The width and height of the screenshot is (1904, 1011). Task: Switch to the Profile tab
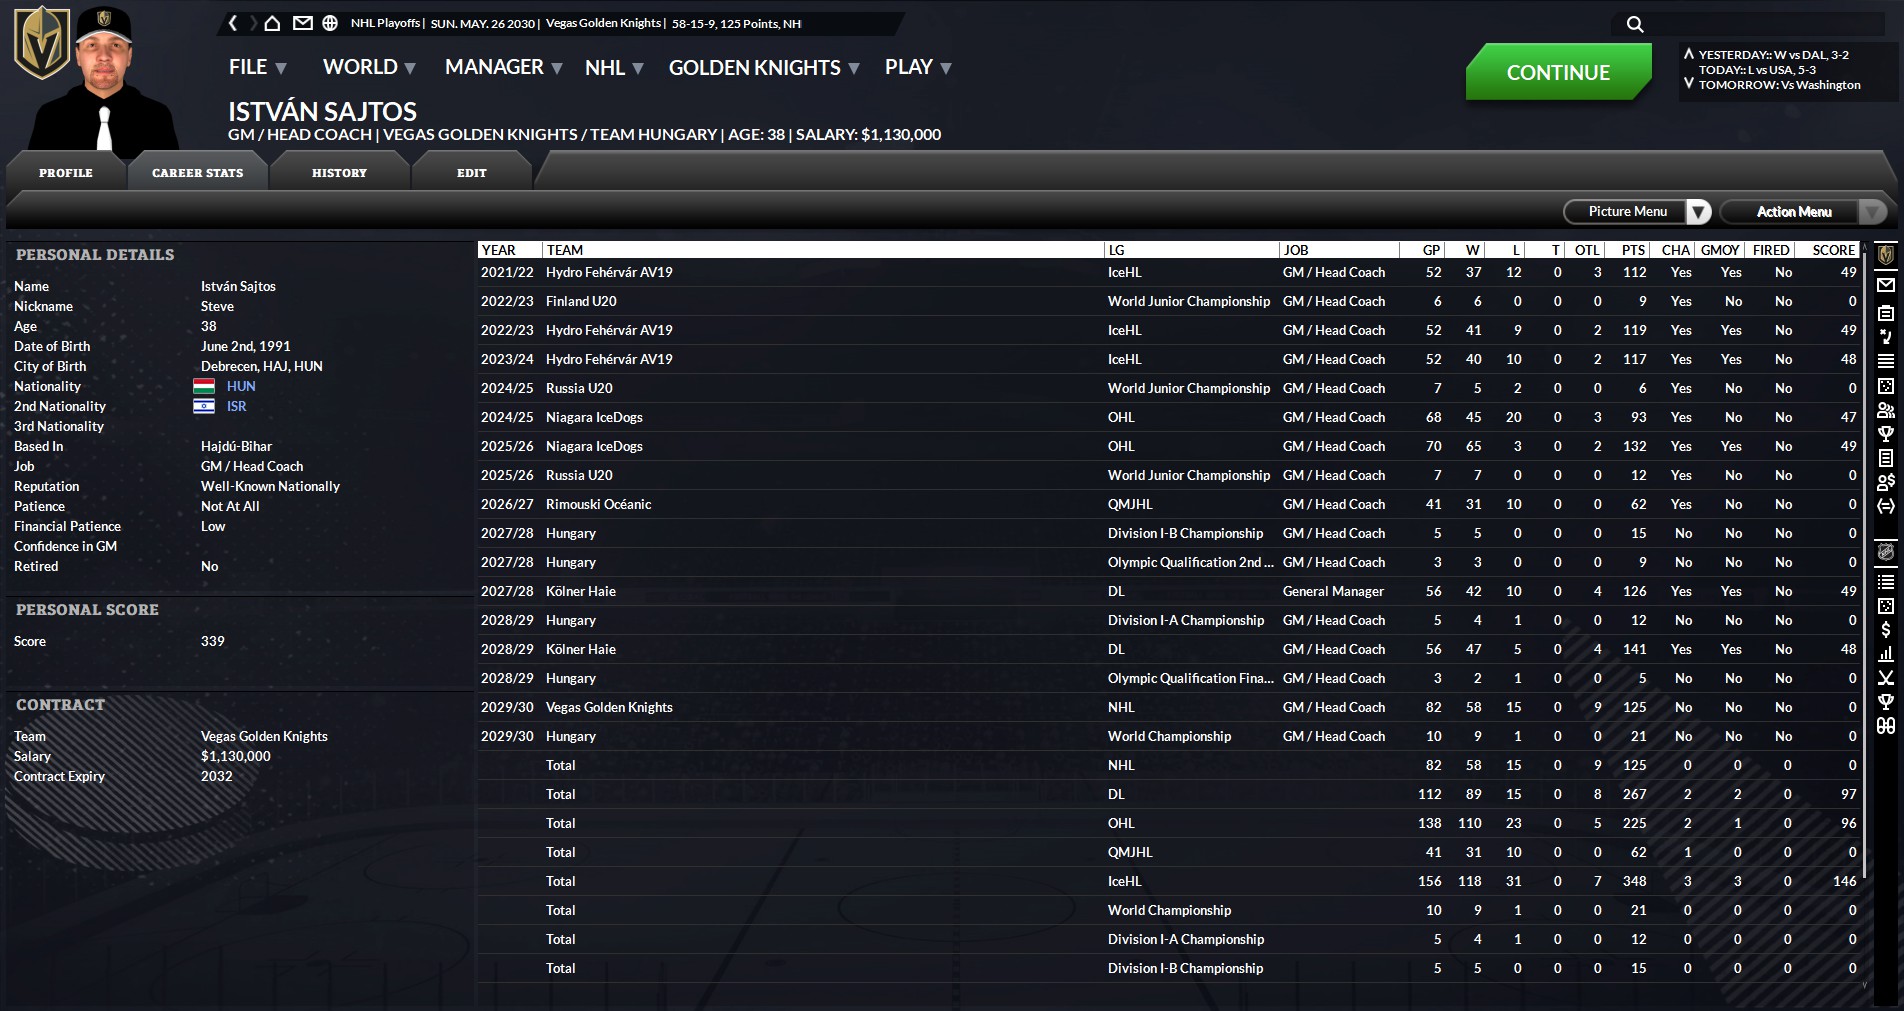point(66,173)
